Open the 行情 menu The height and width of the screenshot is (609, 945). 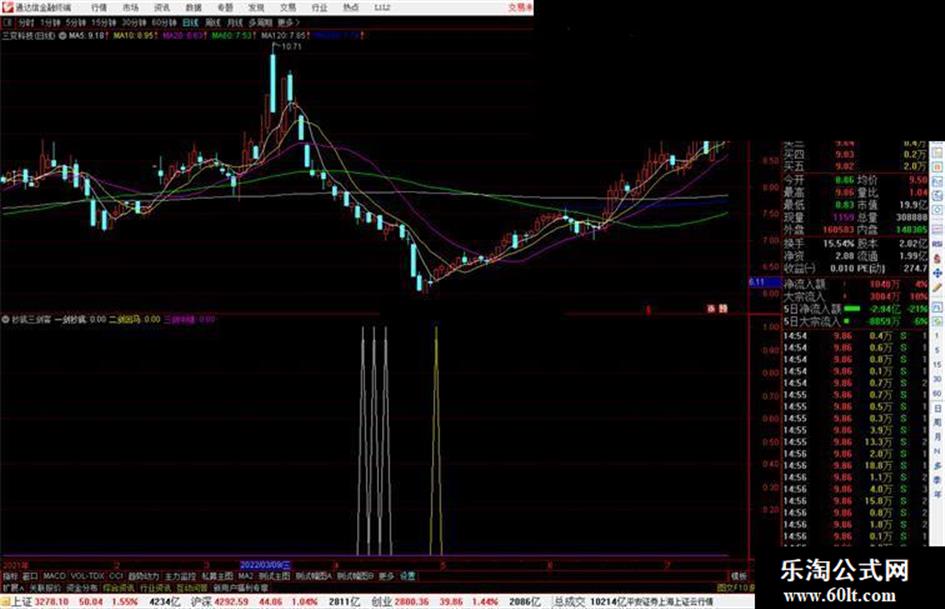point(99,8)
